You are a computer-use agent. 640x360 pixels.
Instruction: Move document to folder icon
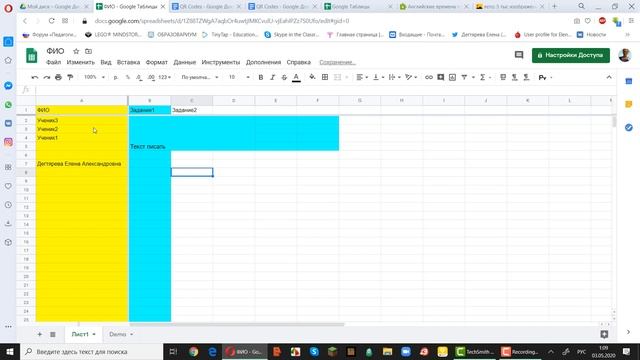point(88,51)
